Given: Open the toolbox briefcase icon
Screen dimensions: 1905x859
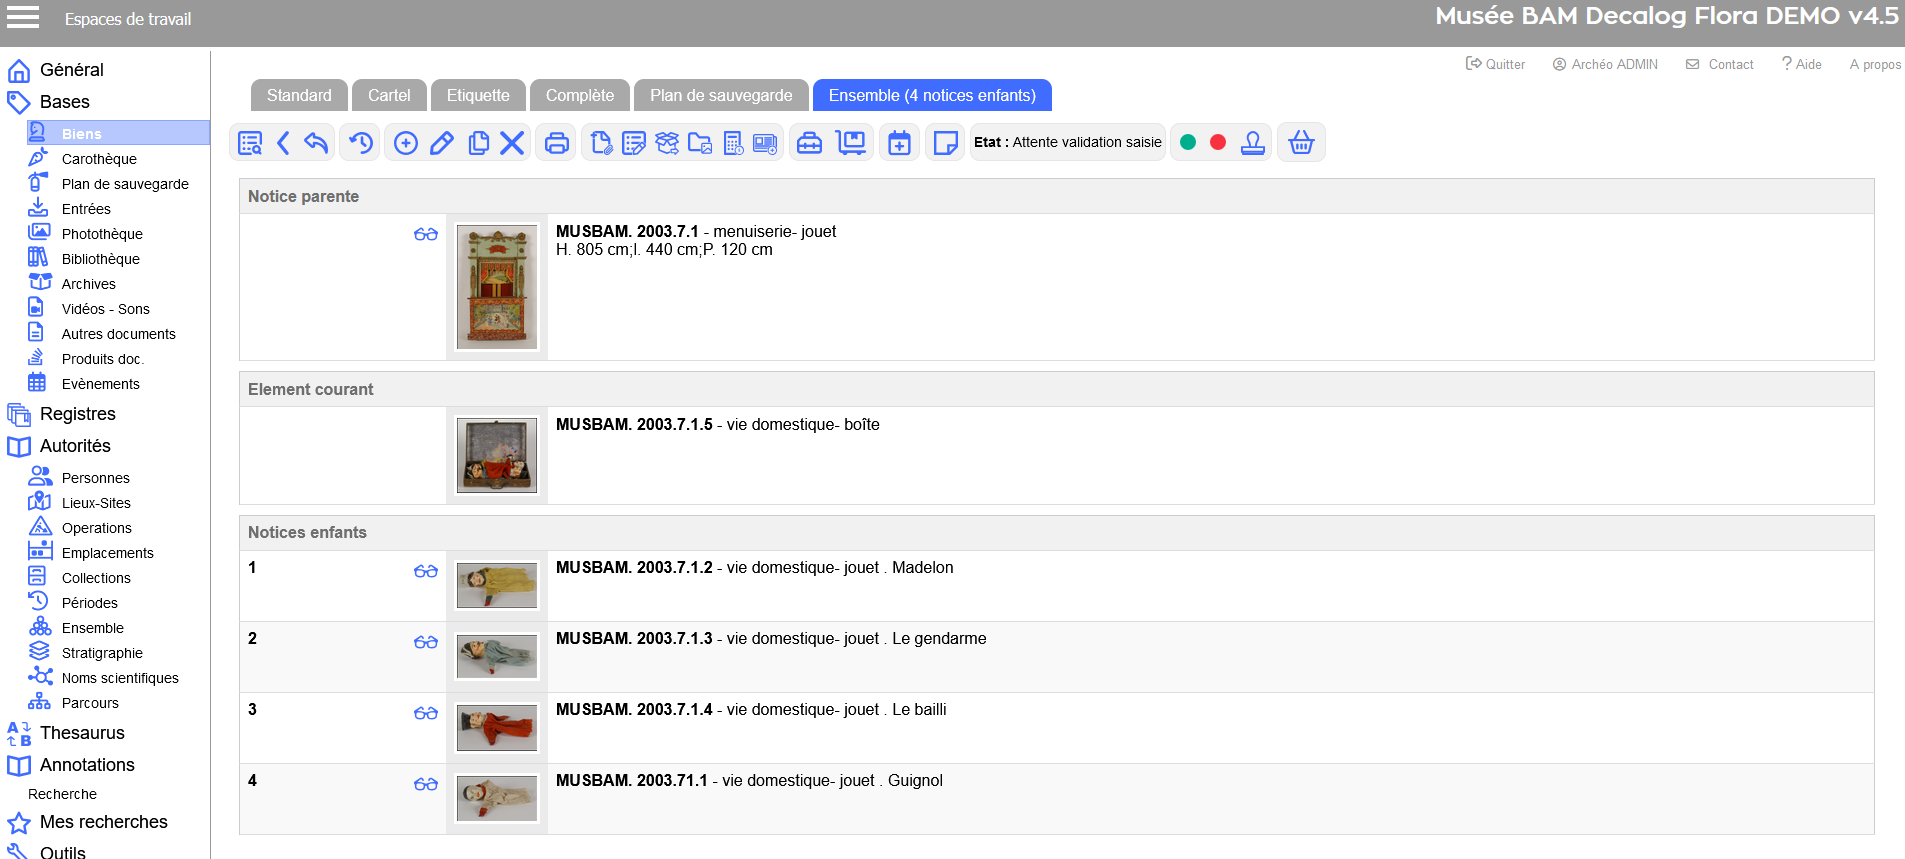Looking at the screenshot, I should pos(810,143).
